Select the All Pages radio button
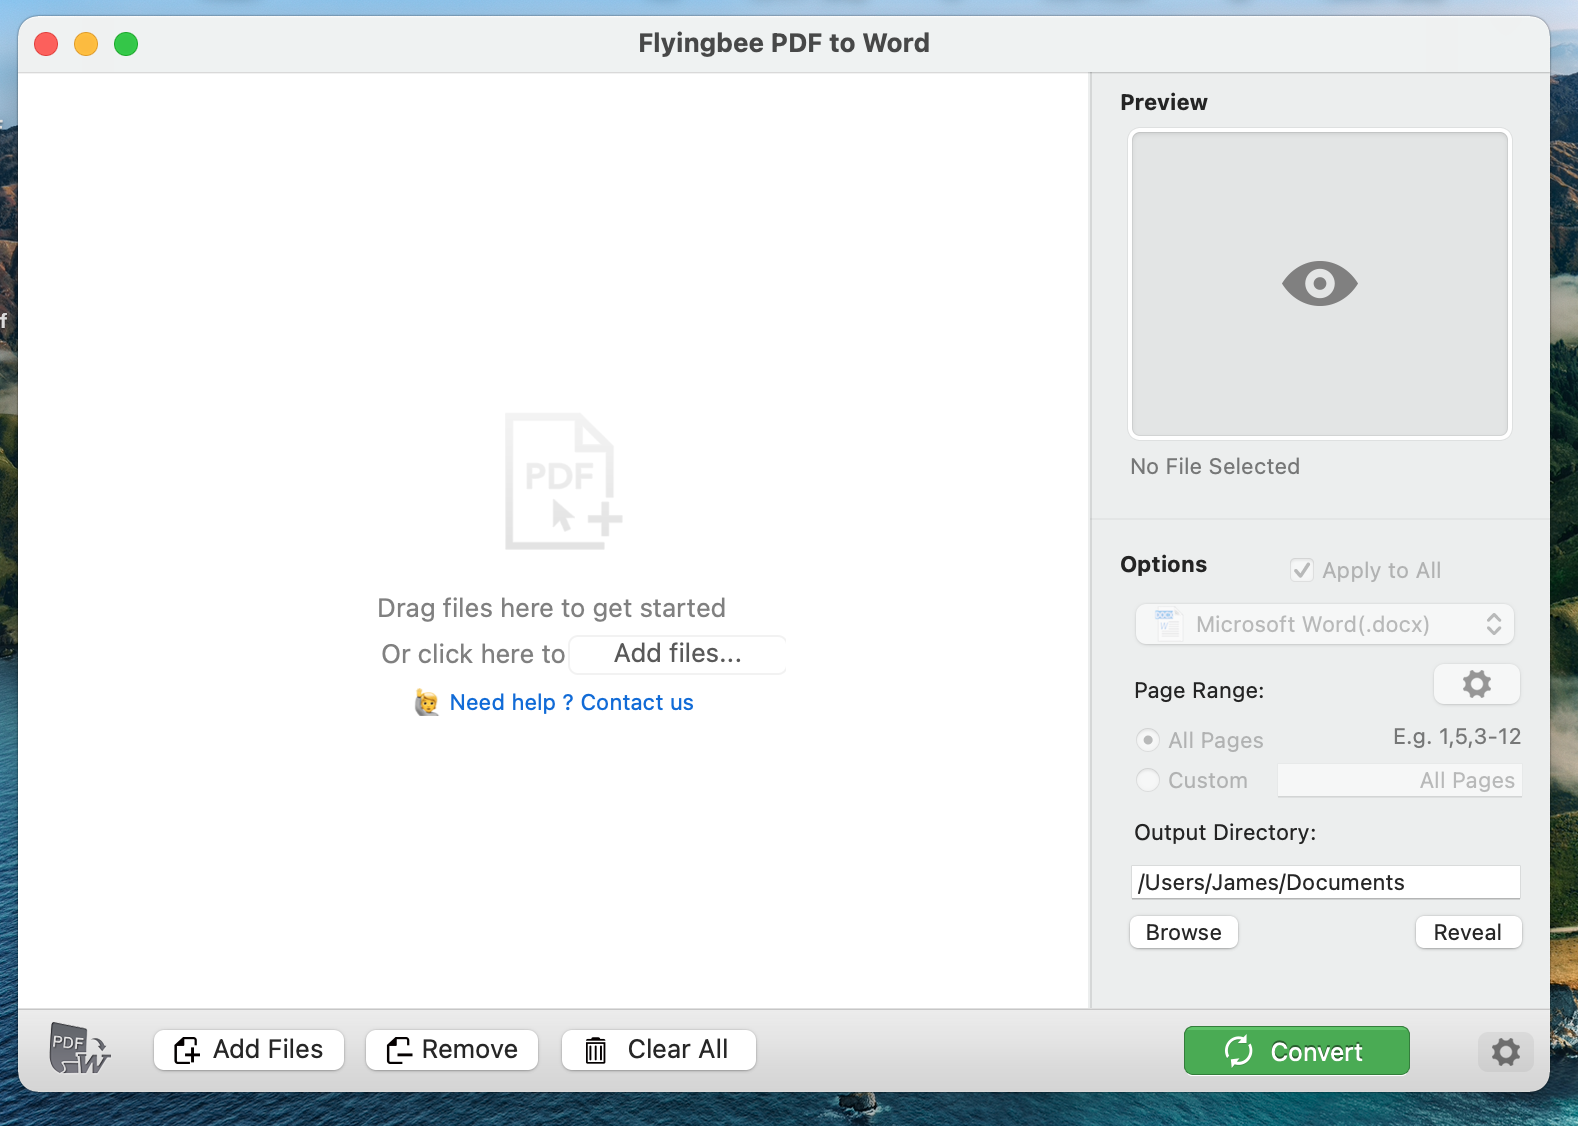This screenshot has height=1126, width=1578. (1148, 740)
